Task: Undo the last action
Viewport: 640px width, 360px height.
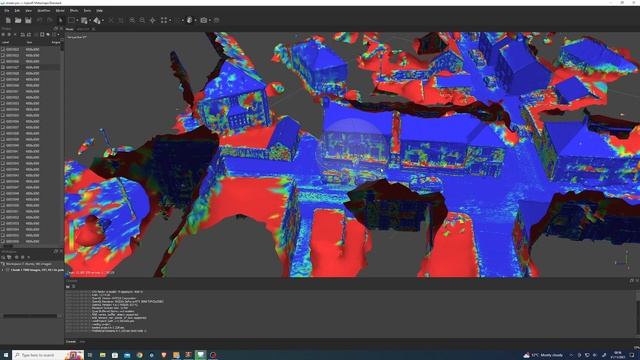Action: pos(40,20)
